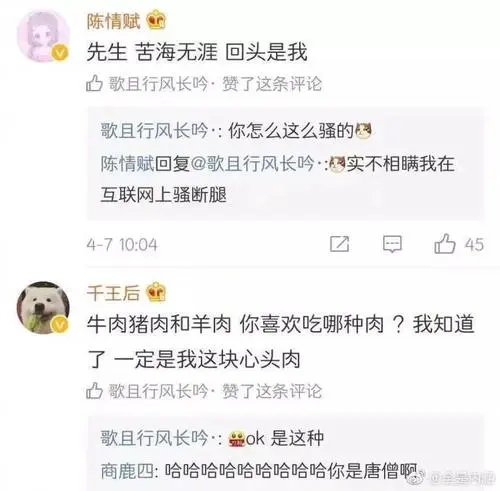Open 歌且行风长吟 in reply 你怎么这么骚的
Viewport: 500px width, 491px height.
[155, 131]
